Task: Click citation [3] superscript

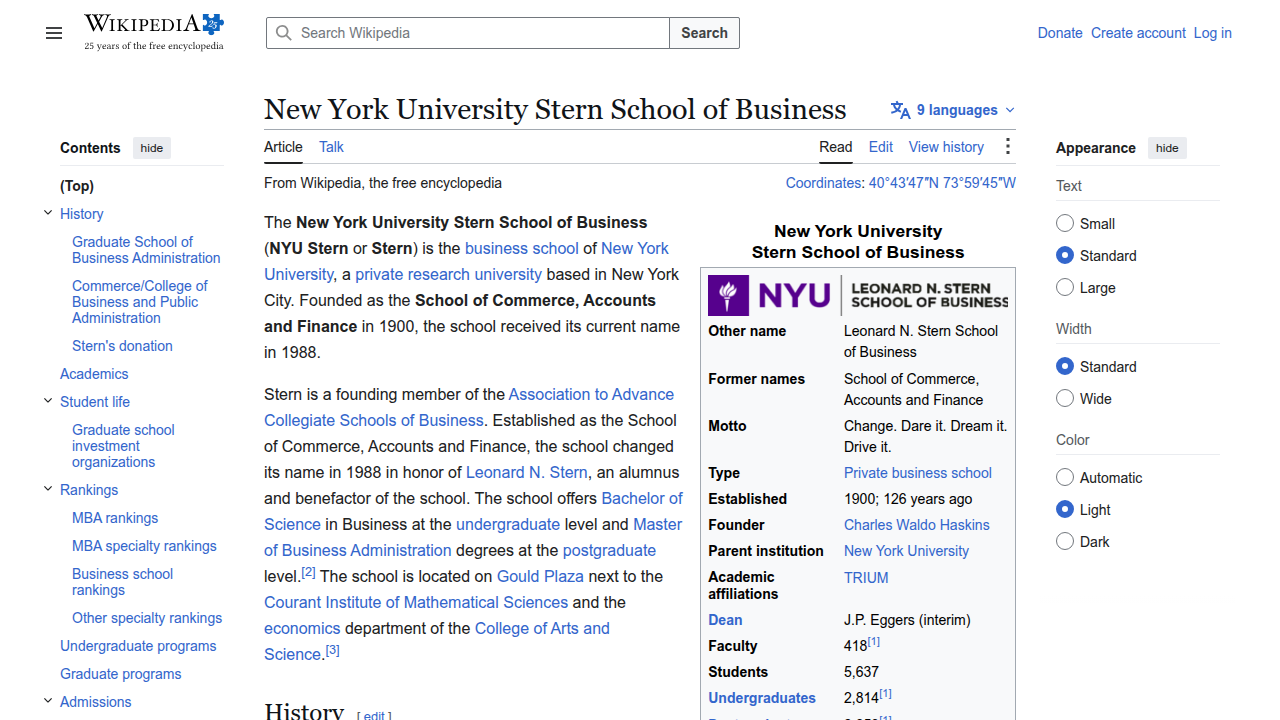Action: (333, 650)
